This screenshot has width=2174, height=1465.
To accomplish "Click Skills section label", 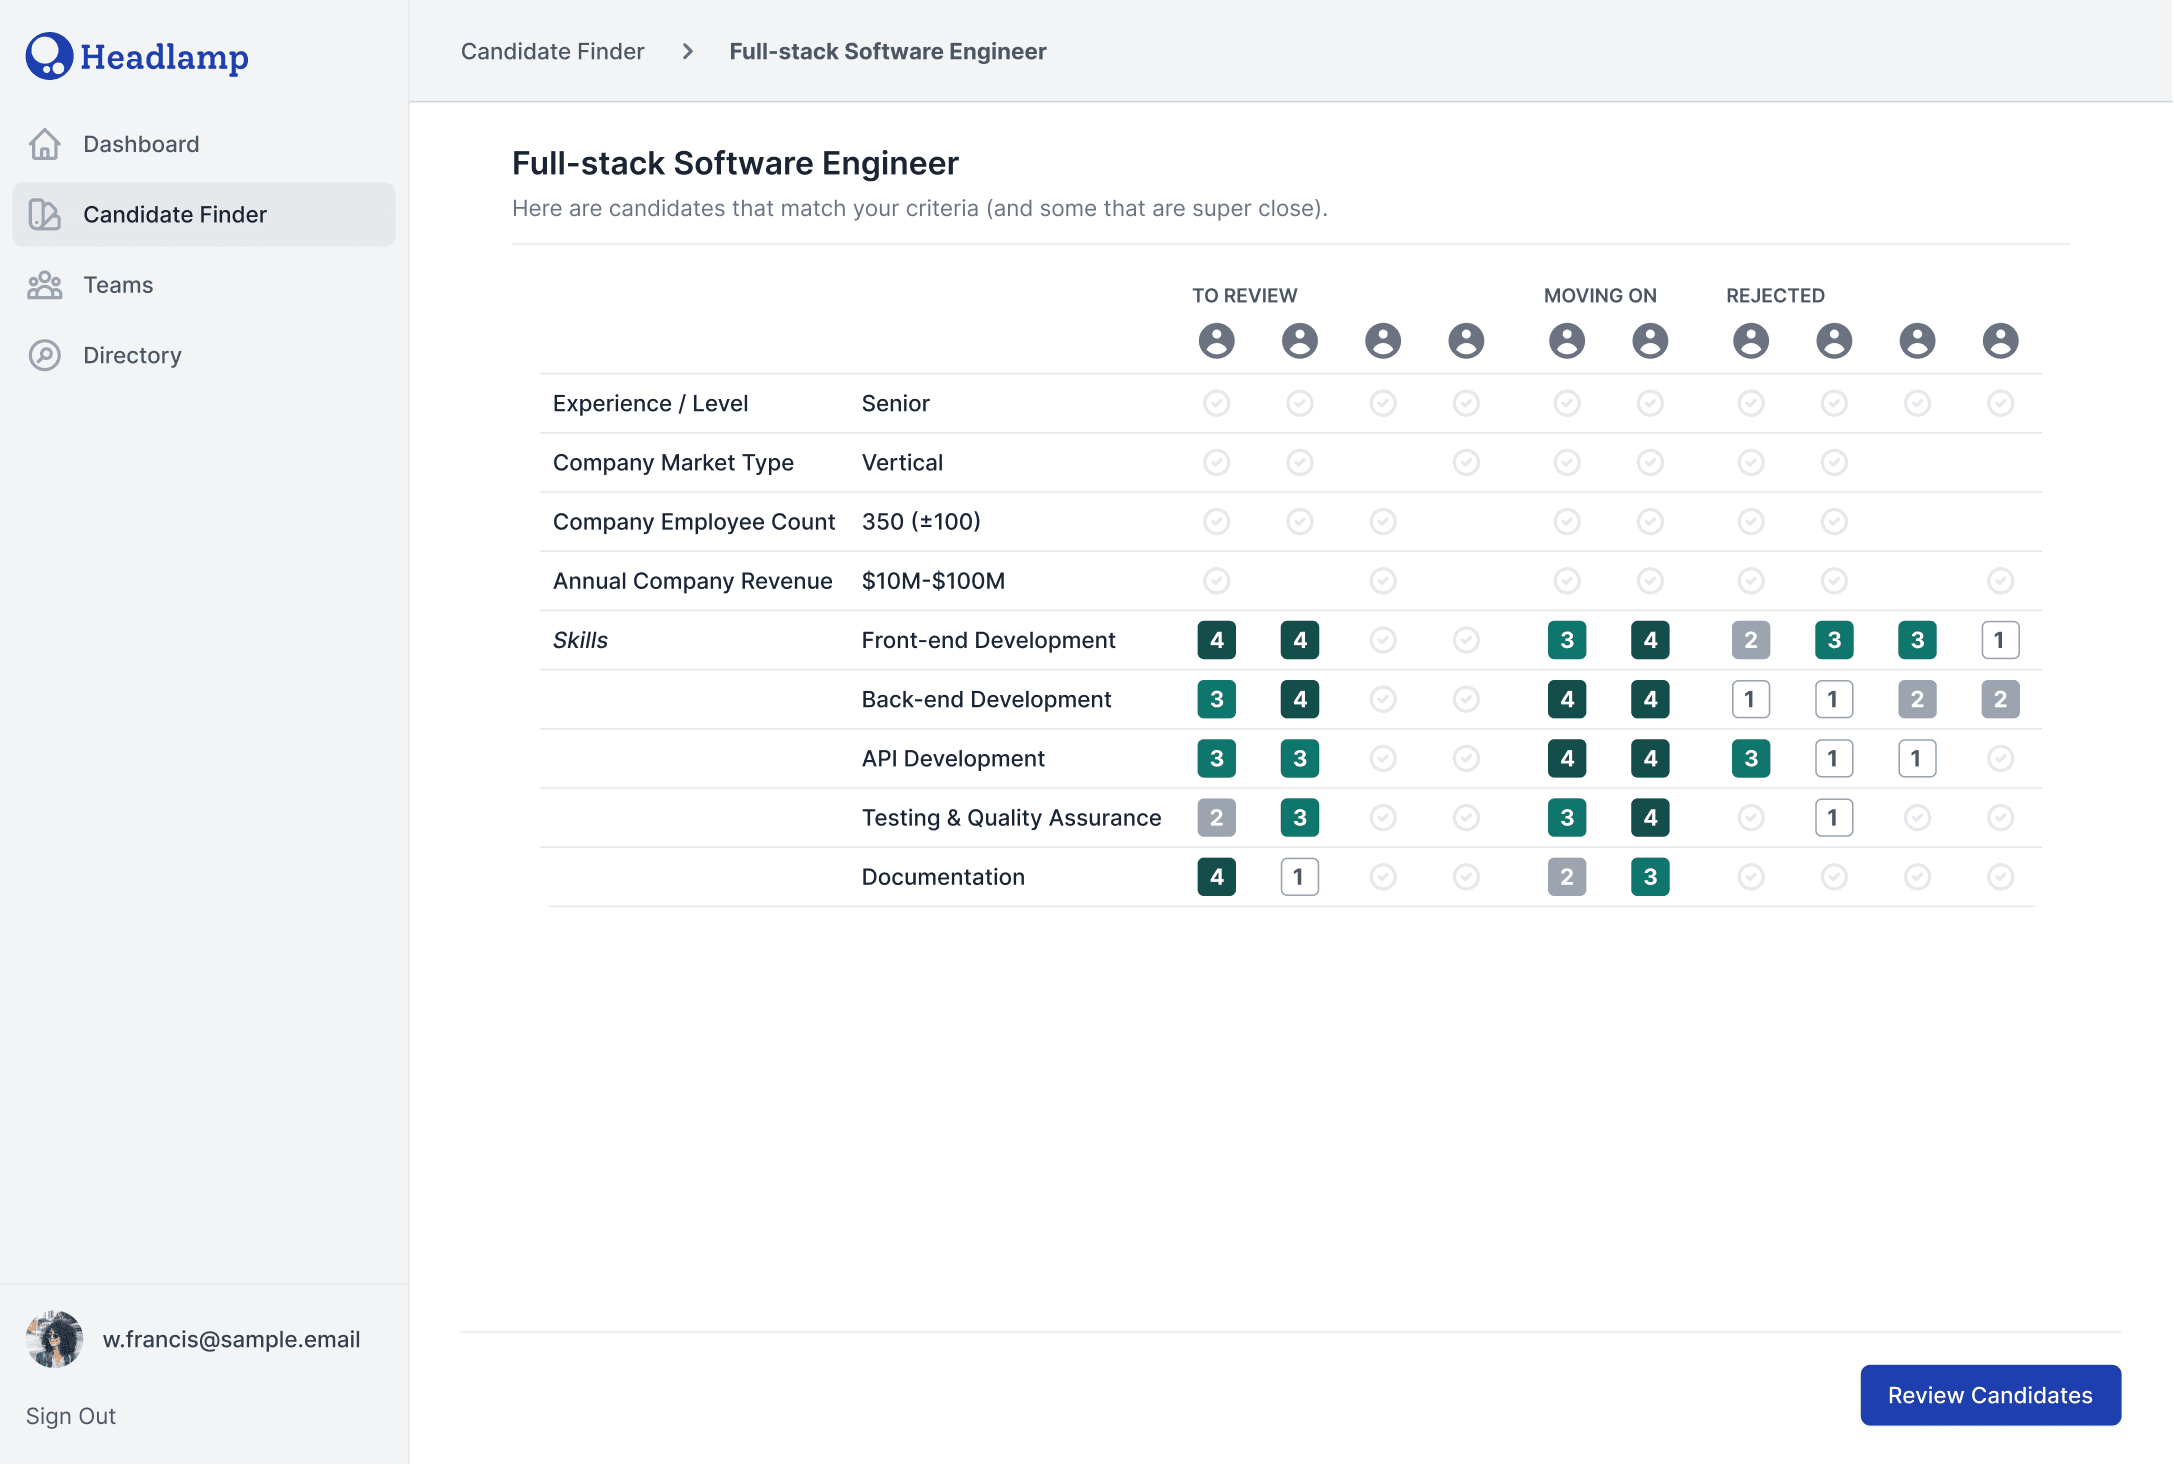I will click(x=580, y=640).
